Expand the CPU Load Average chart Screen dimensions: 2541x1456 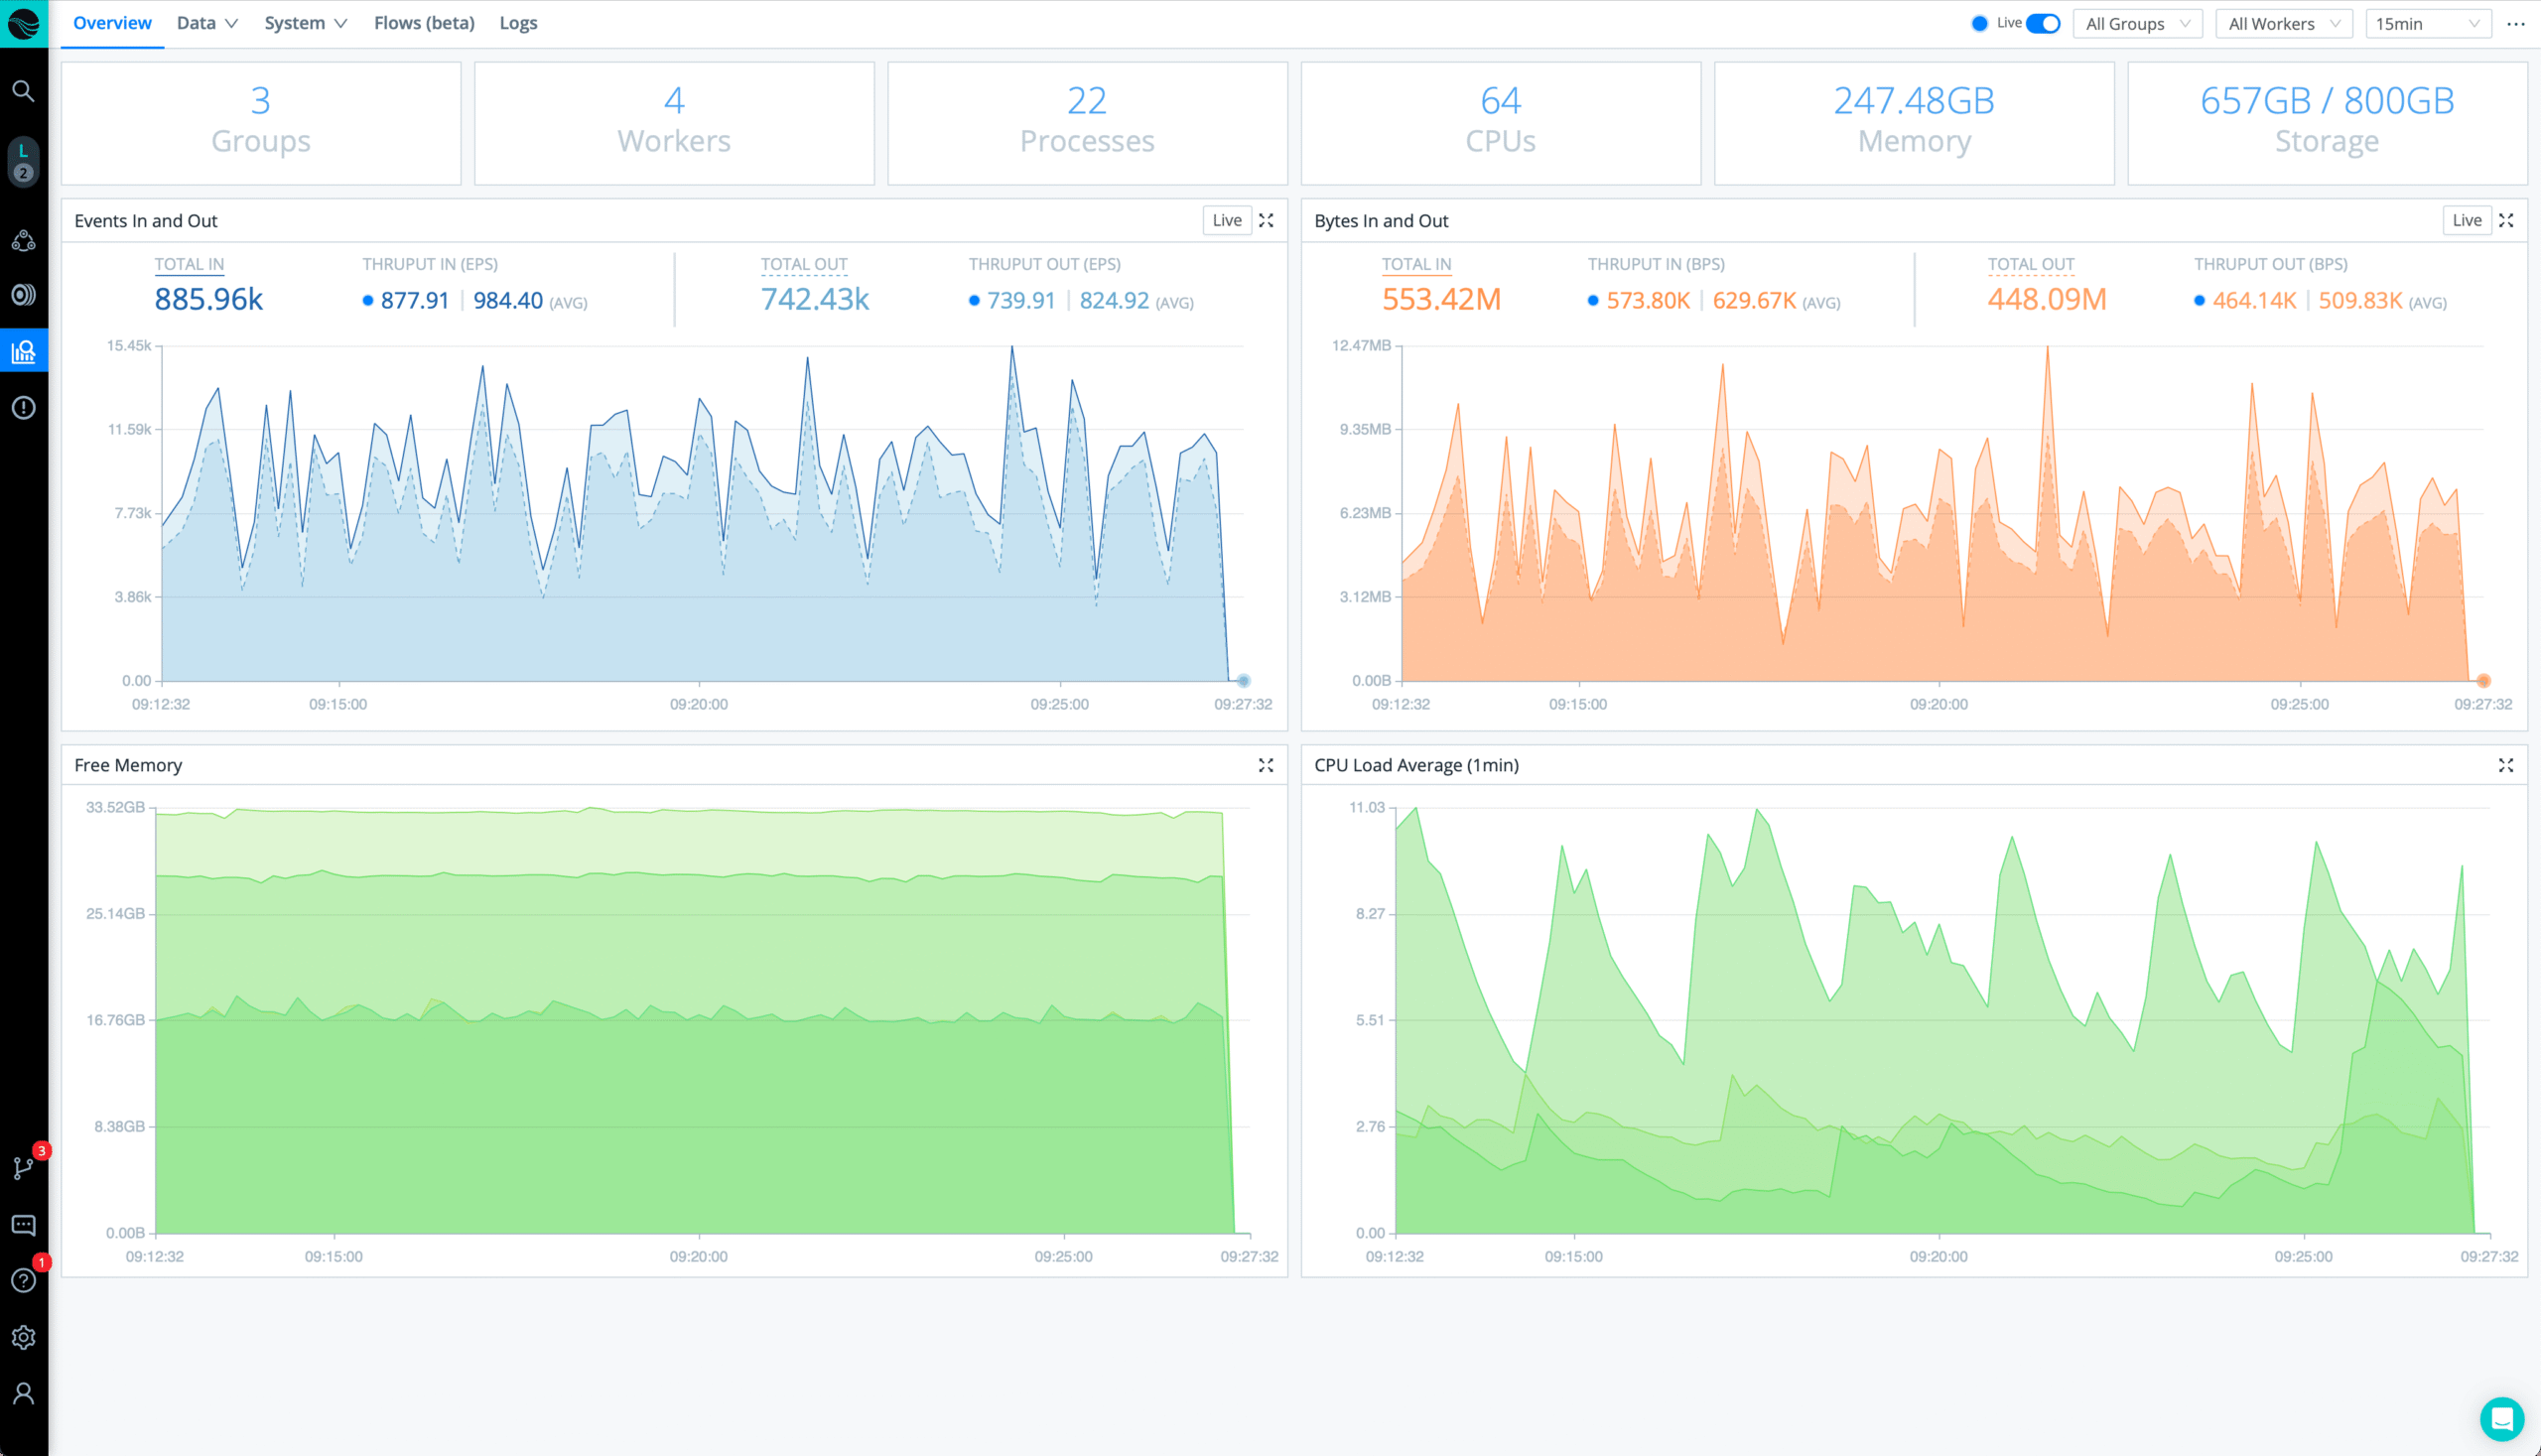(2507, 765)
